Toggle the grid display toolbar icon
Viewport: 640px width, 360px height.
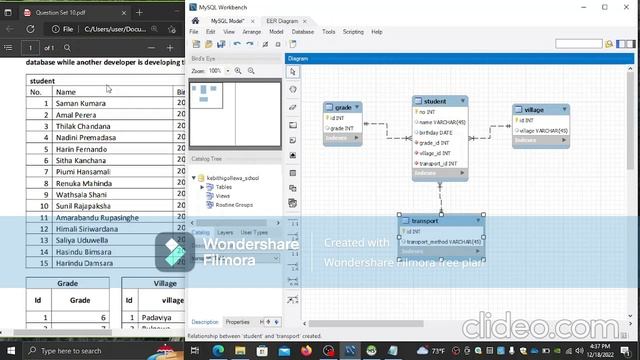[x=265, y=44]
